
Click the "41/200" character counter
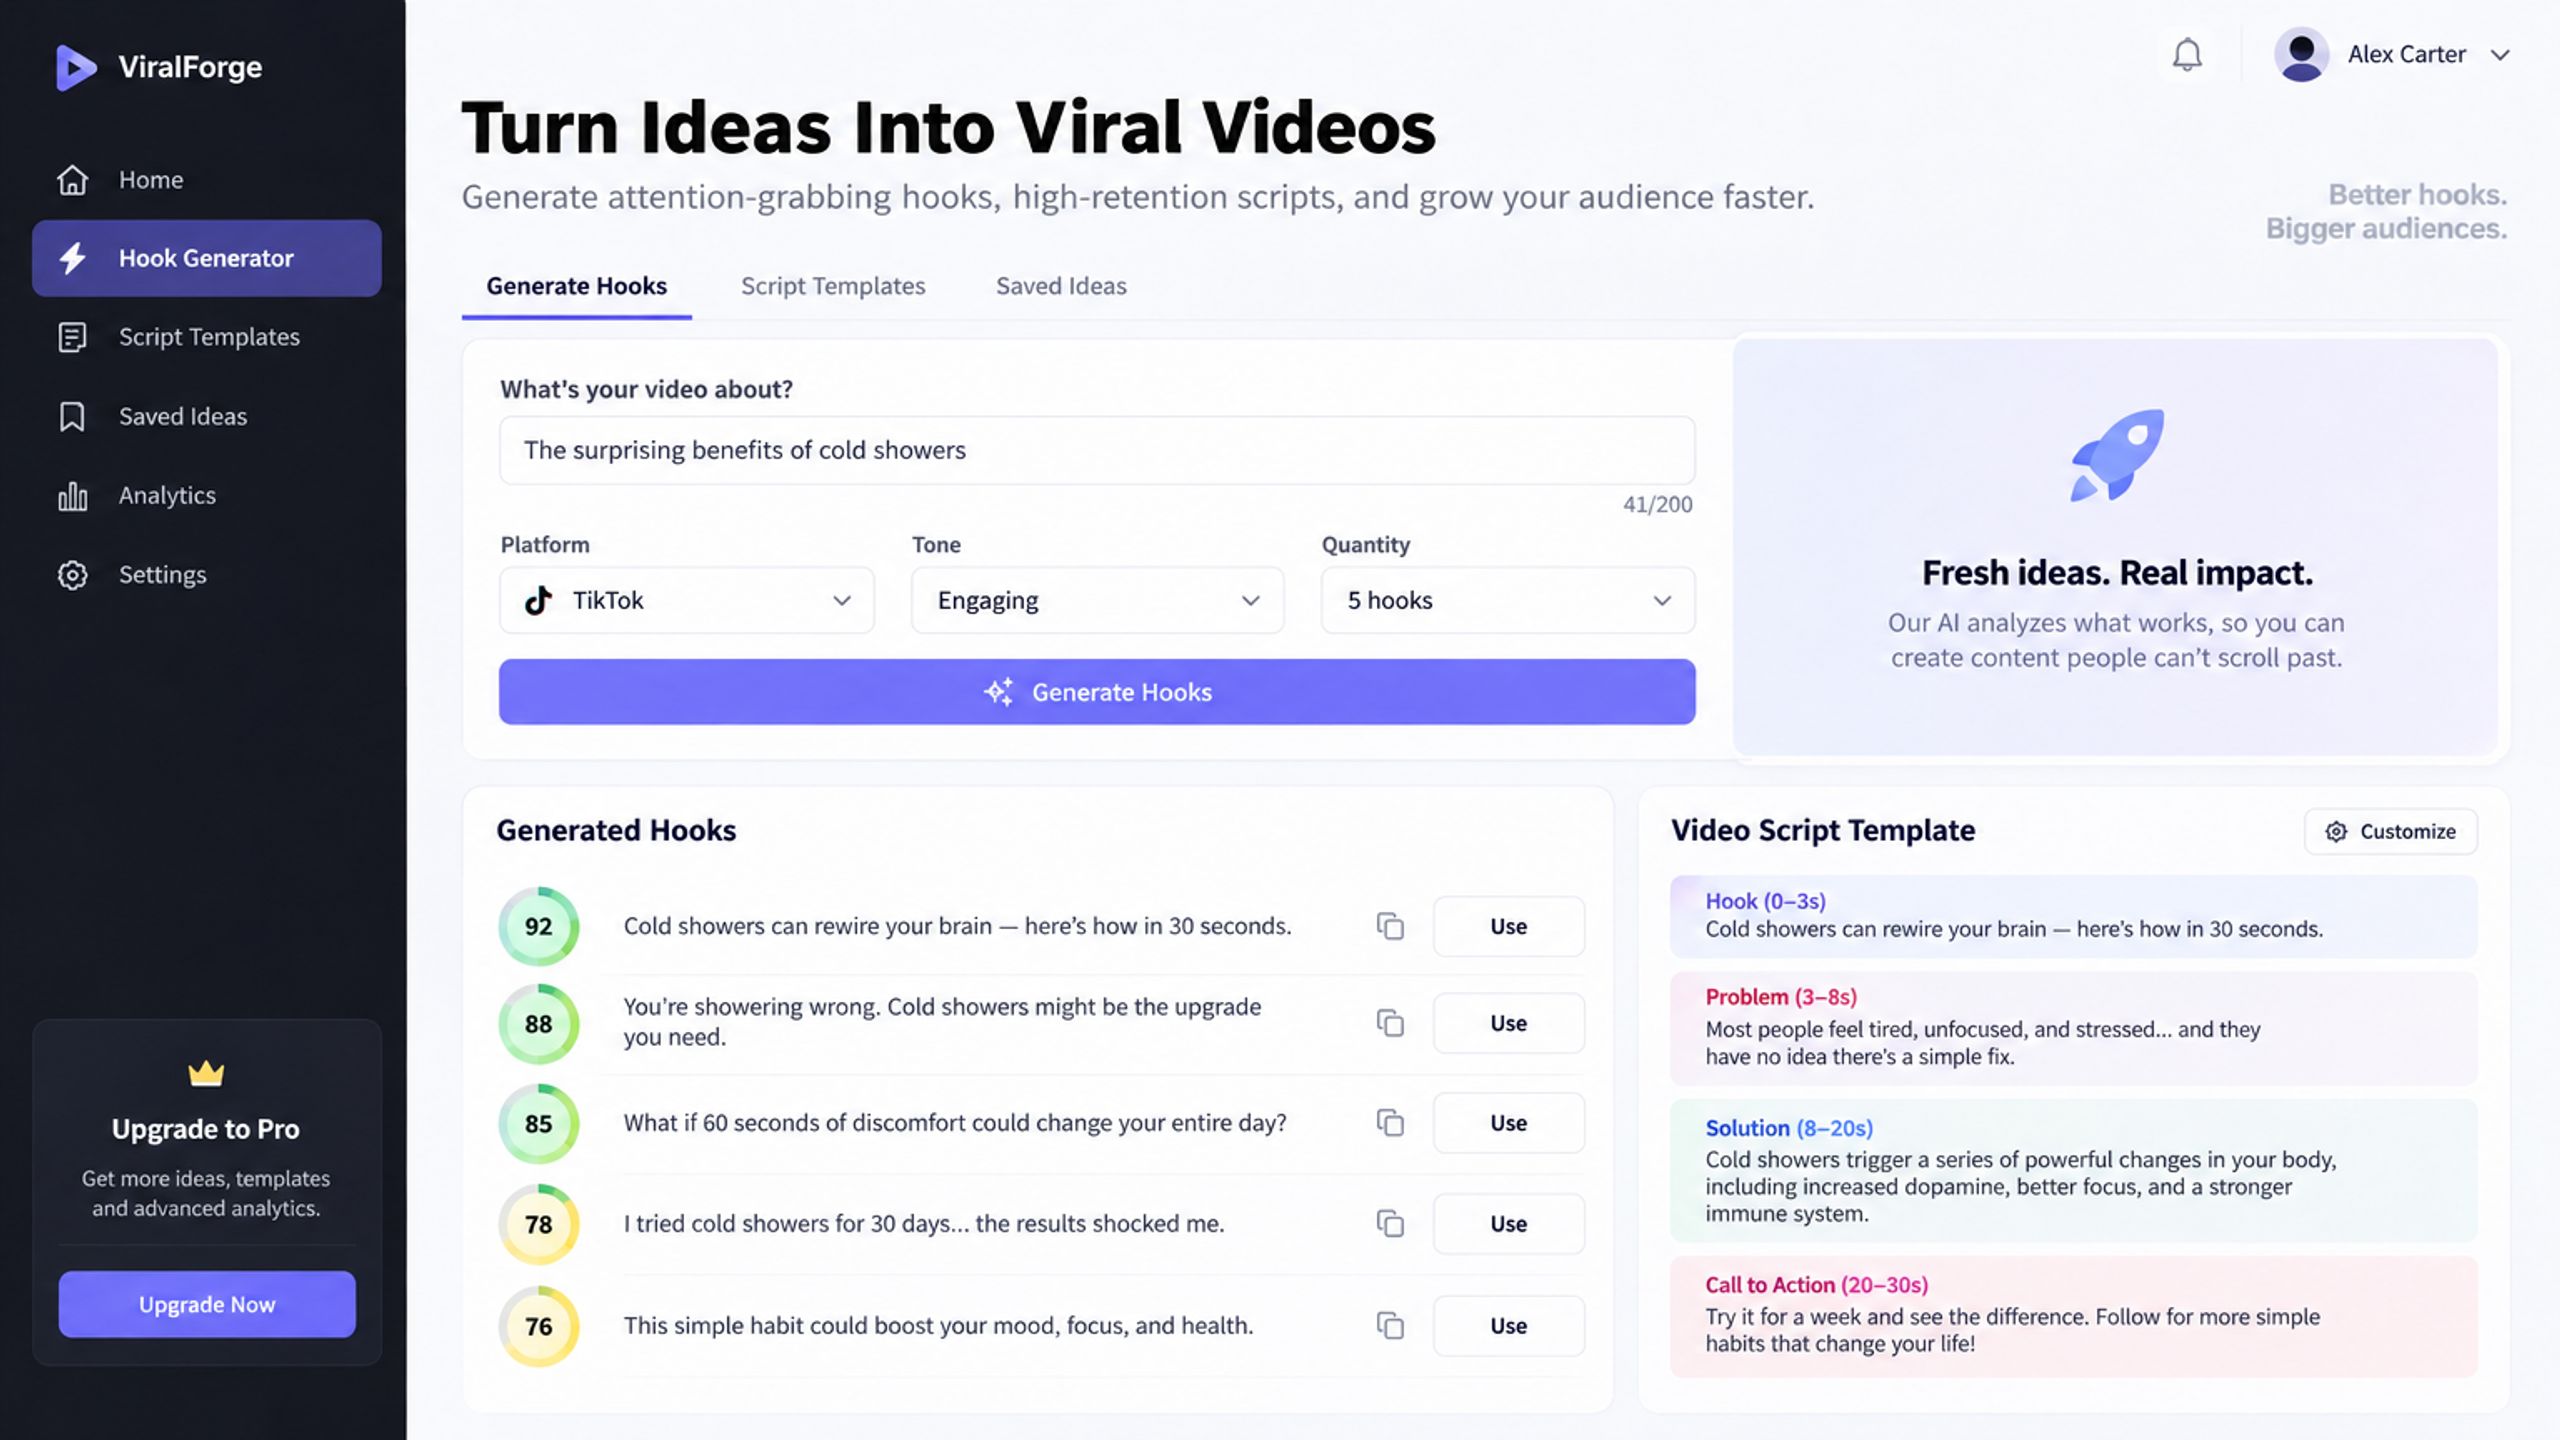[x=1657, y=505]
